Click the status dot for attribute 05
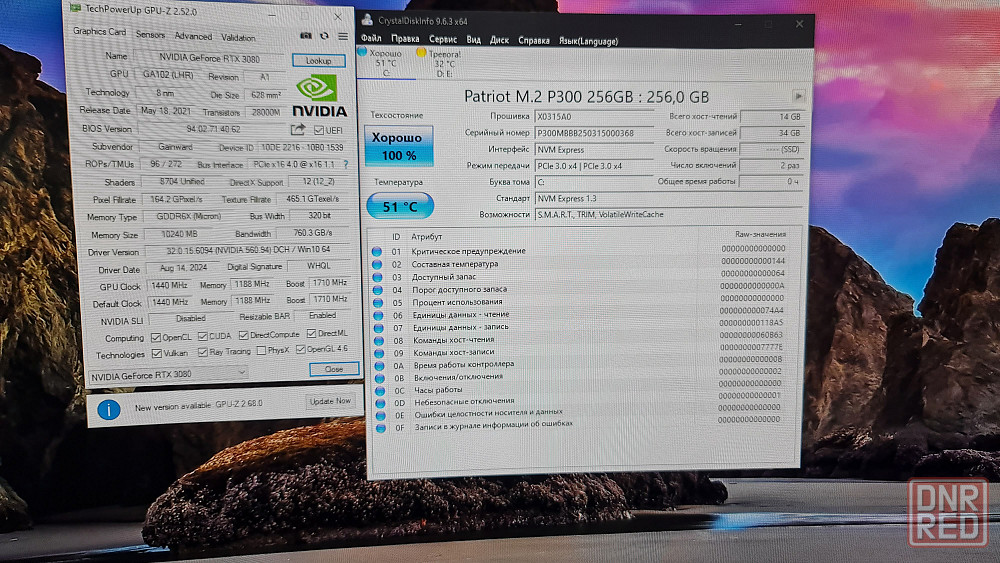 click(x=378, y=302)
